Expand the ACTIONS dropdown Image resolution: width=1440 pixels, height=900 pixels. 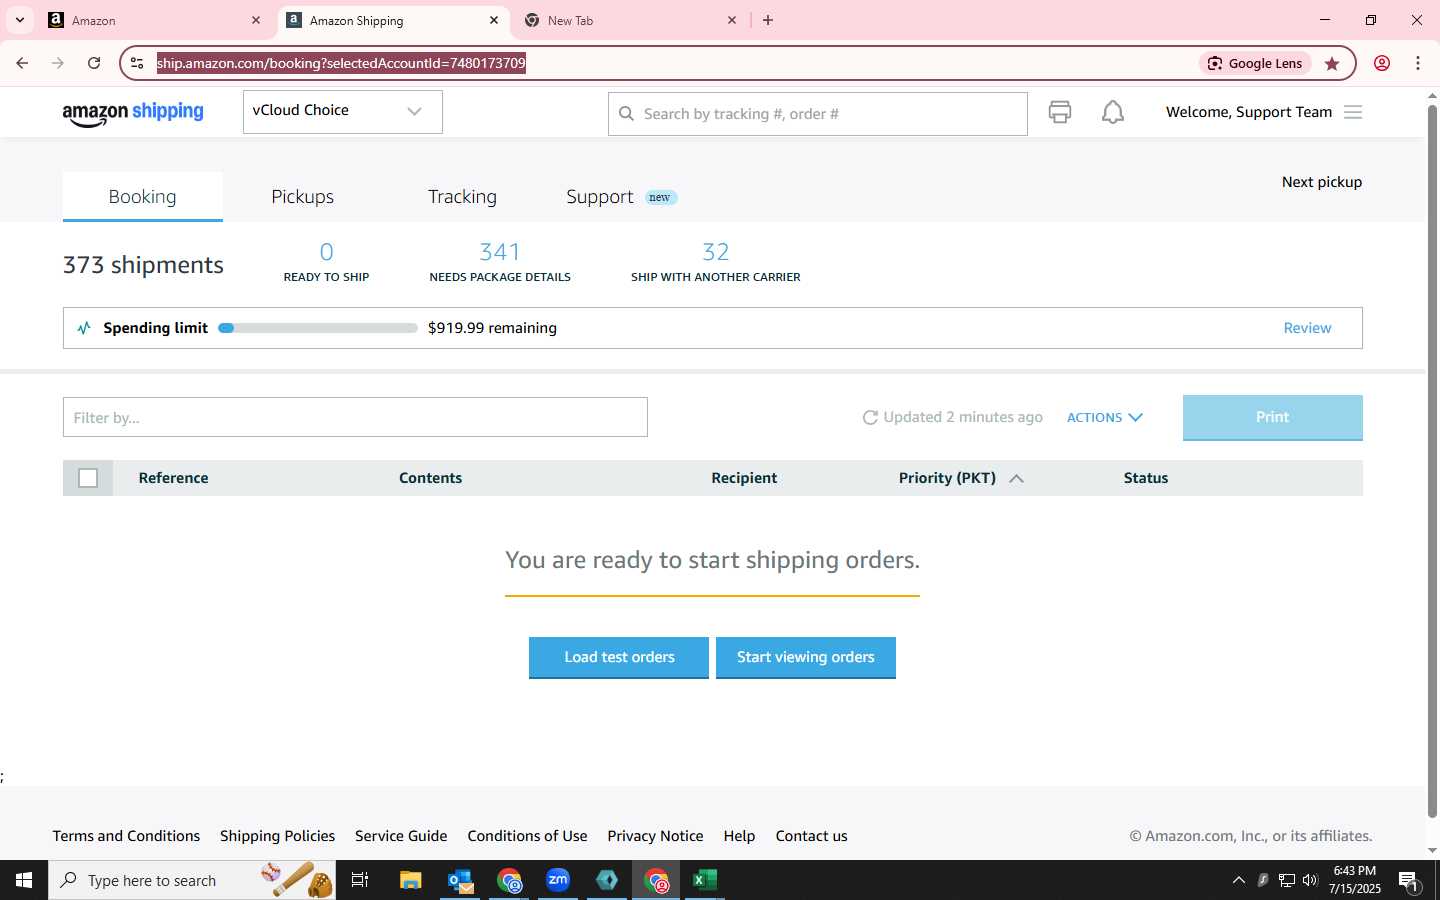[1105, 417]
